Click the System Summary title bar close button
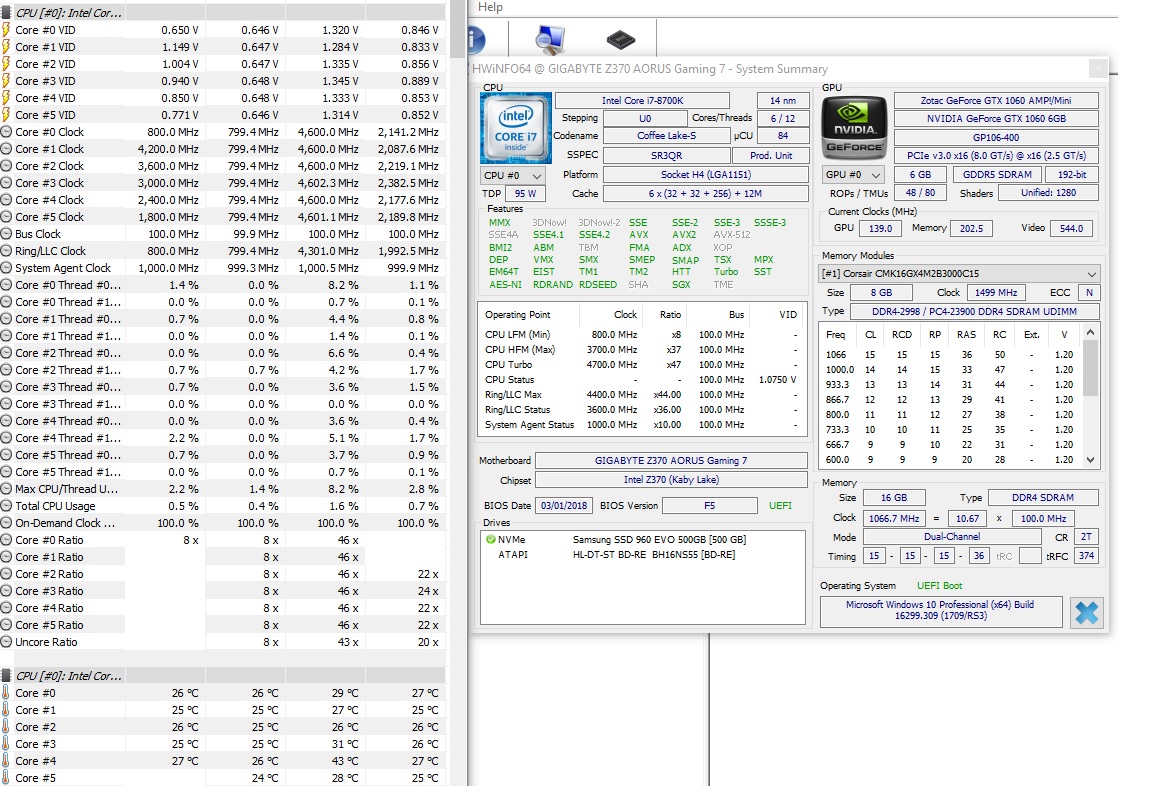Screen dimensions: 1152x786 click(x=1098, y=68)
